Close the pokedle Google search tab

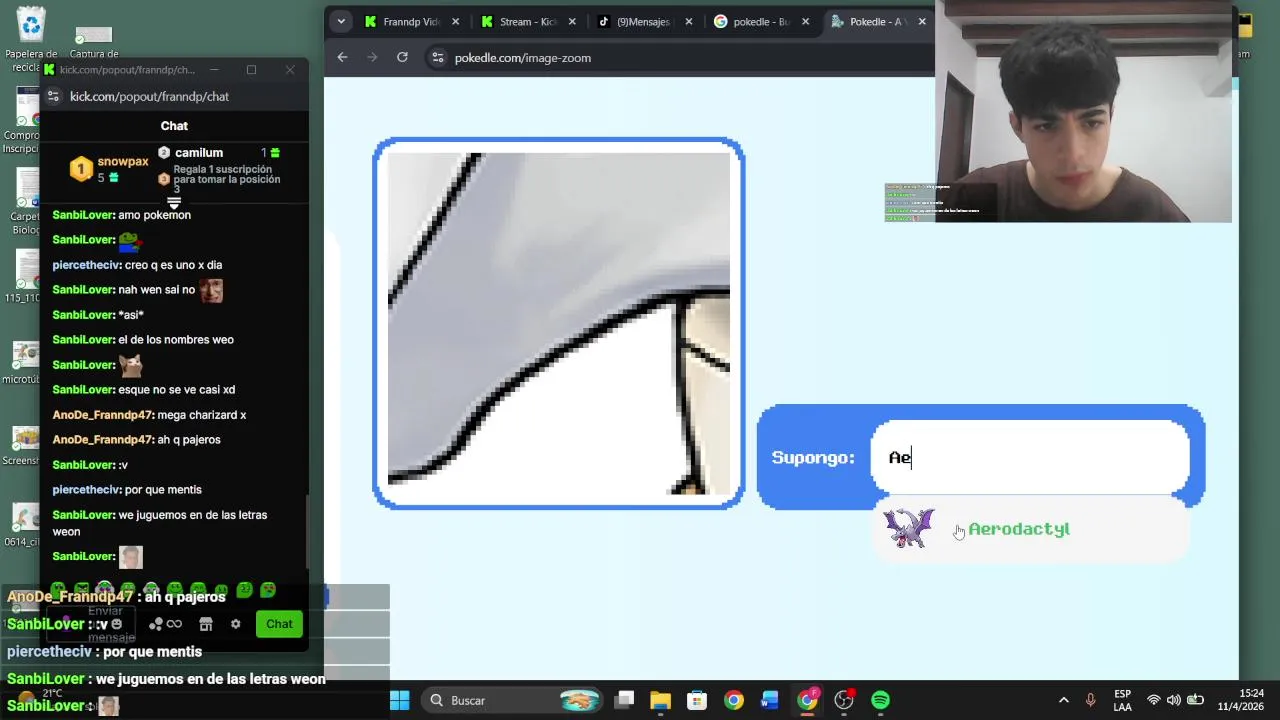click(805, 21)
